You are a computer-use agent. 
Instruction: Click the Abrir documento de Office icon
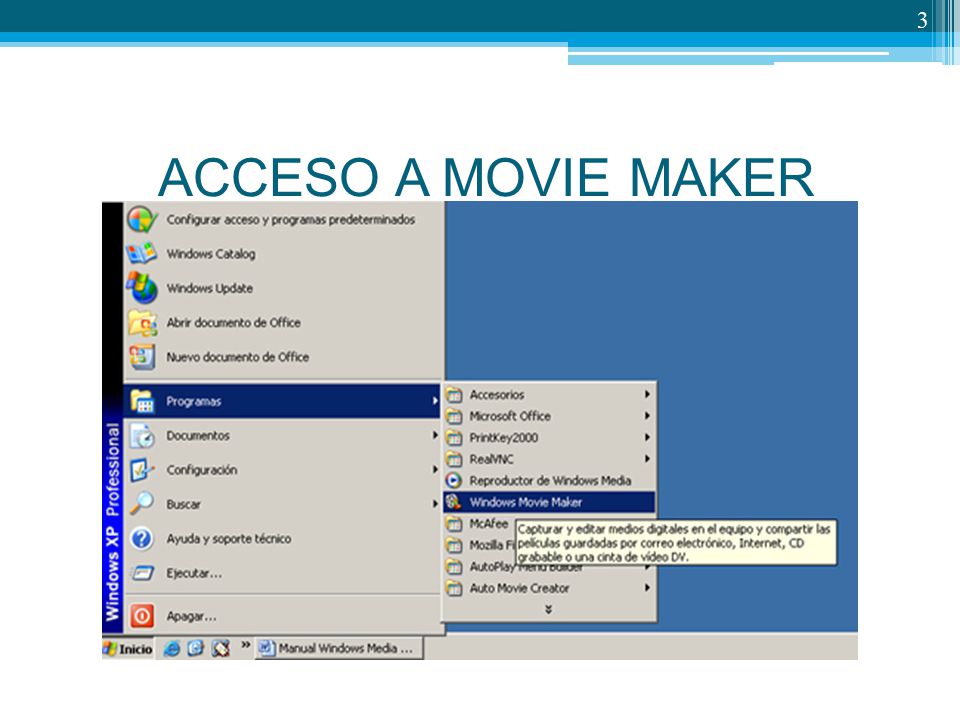[141, 322]
